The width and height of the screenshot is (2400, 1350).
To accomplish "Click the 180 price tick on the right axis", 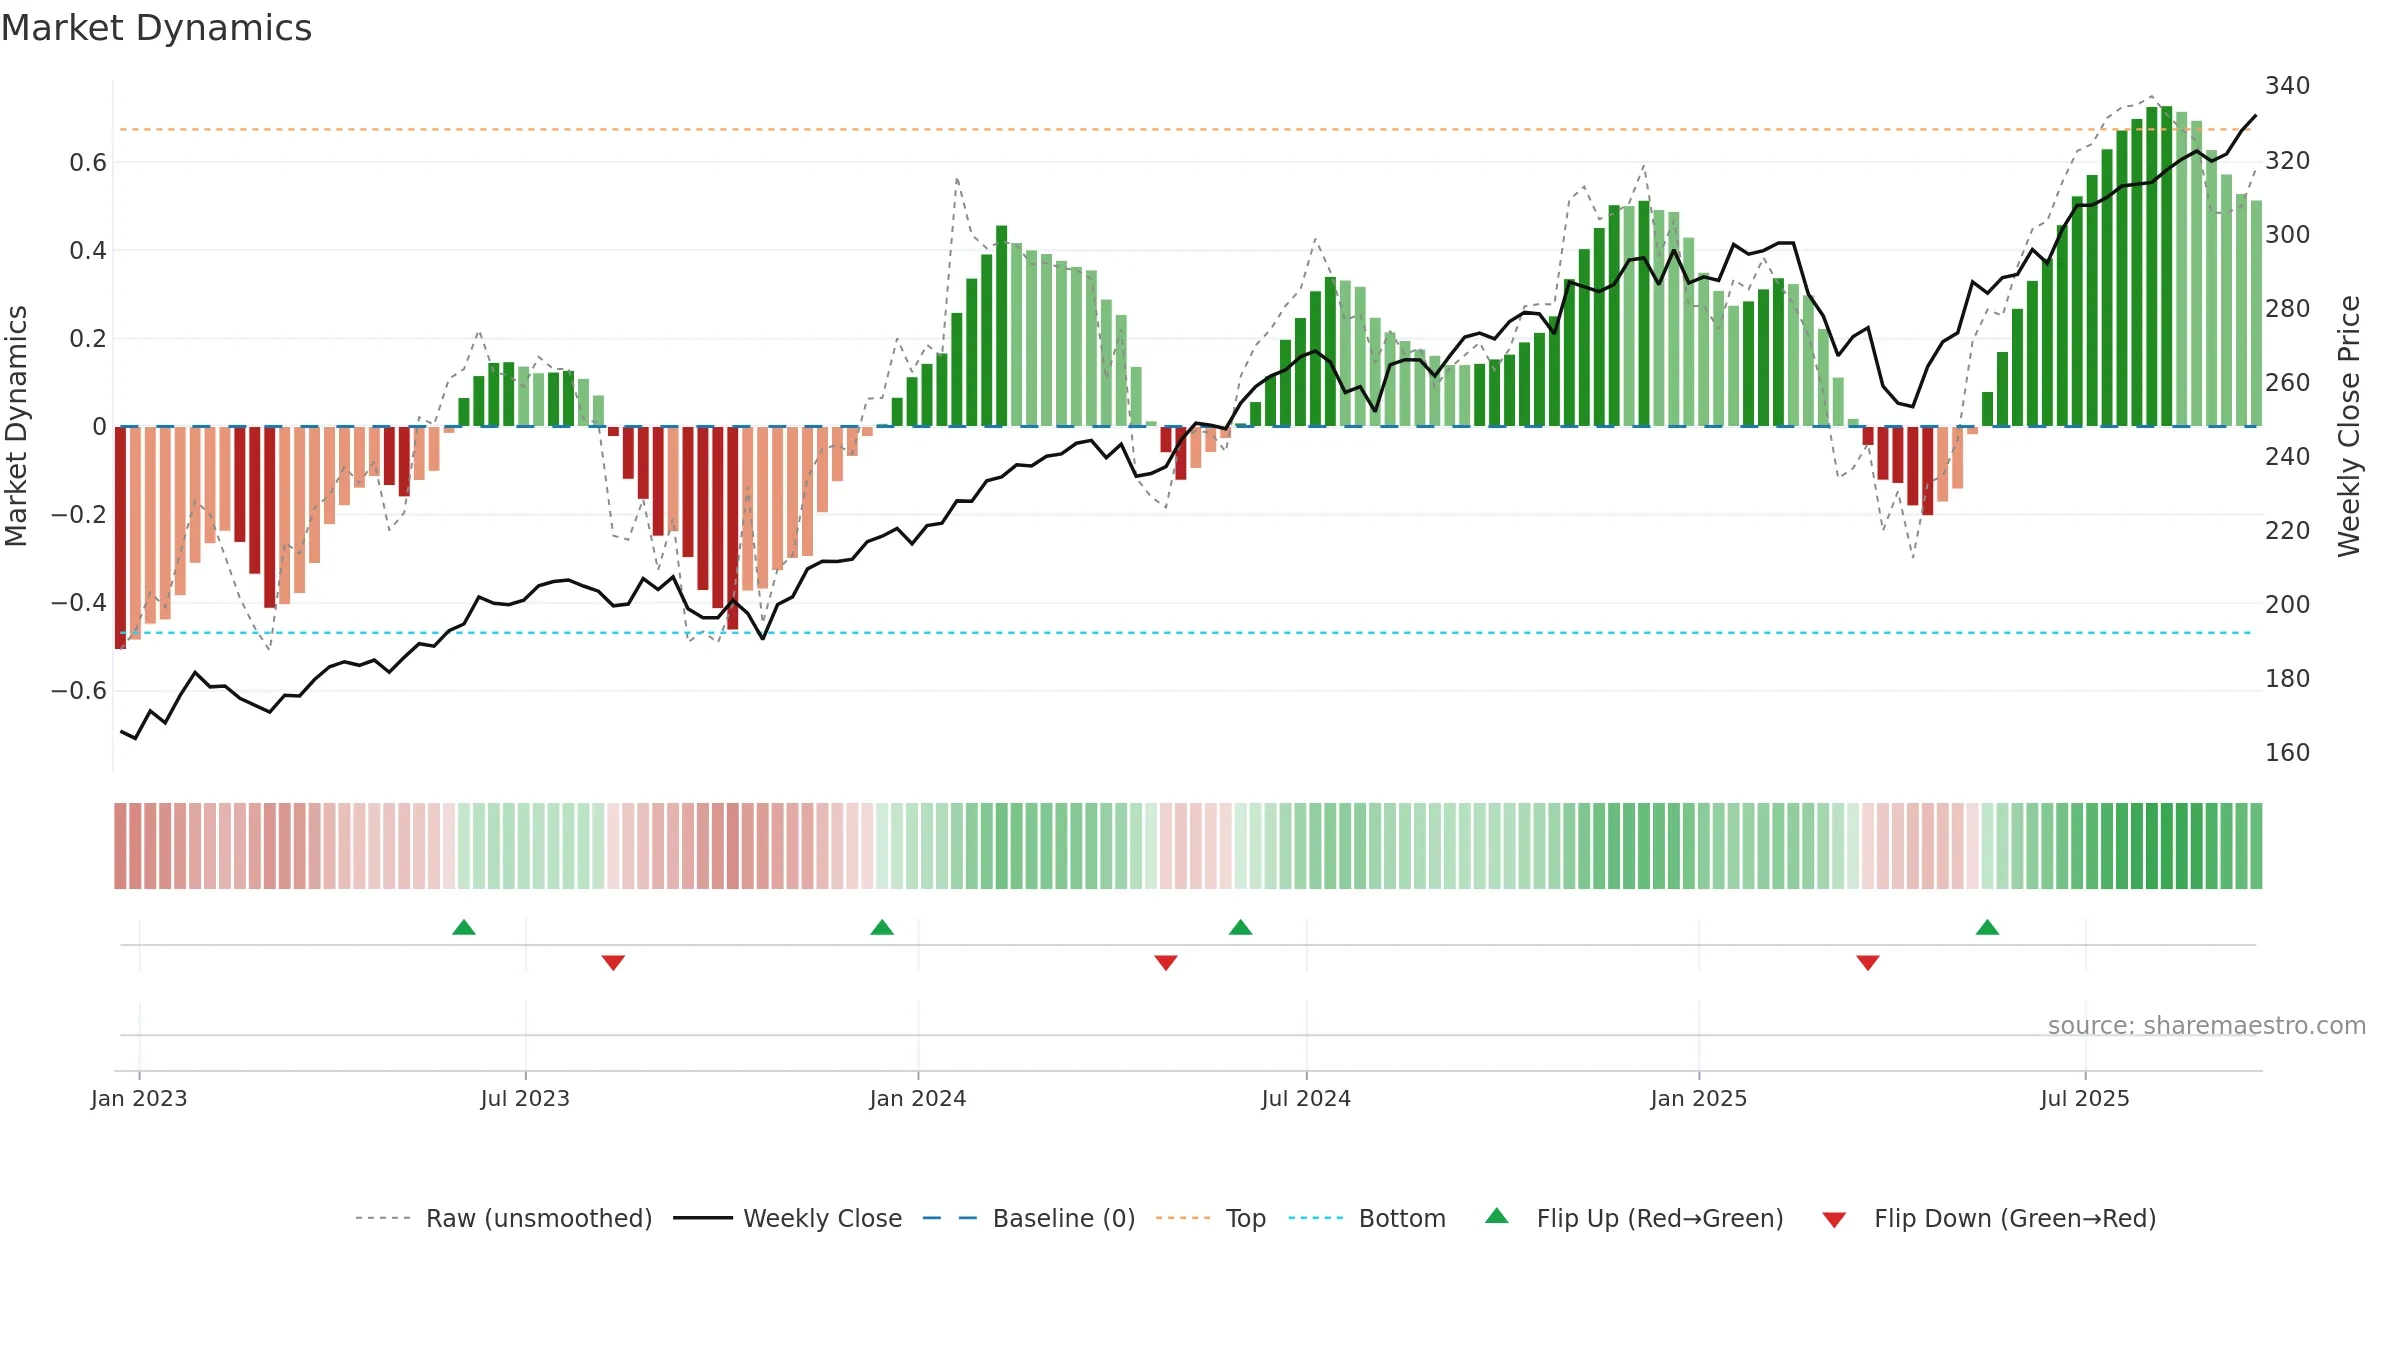I will (x=2288, y=679).
